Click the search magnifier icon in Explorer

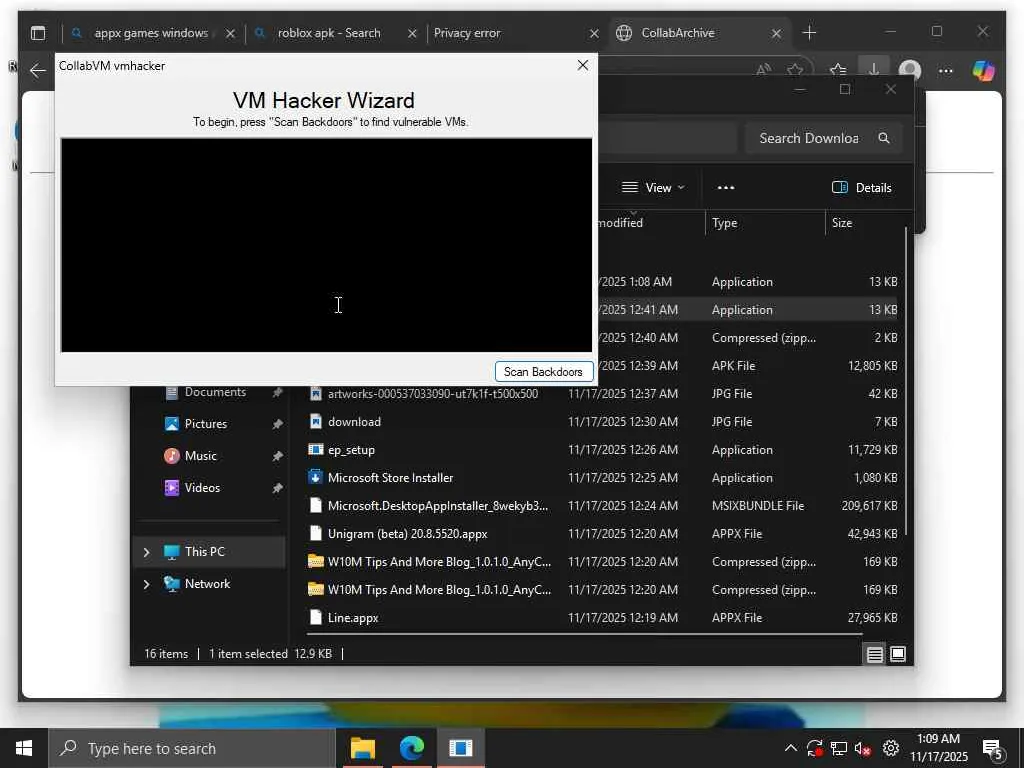pos(884,138)
